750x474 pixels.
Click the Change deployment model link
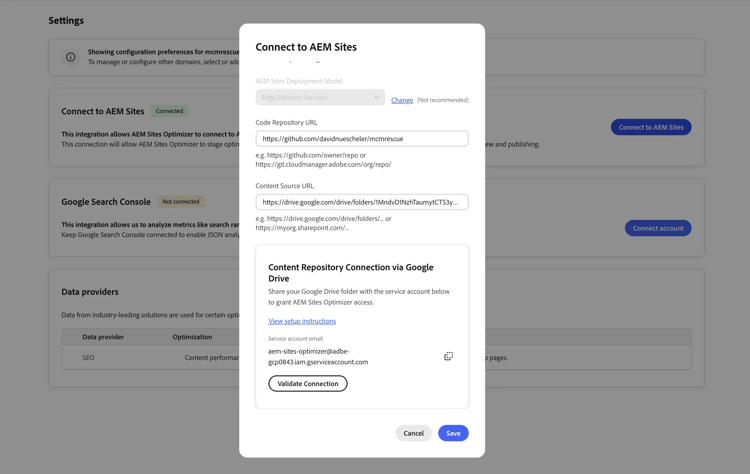(x=402, y=100)
